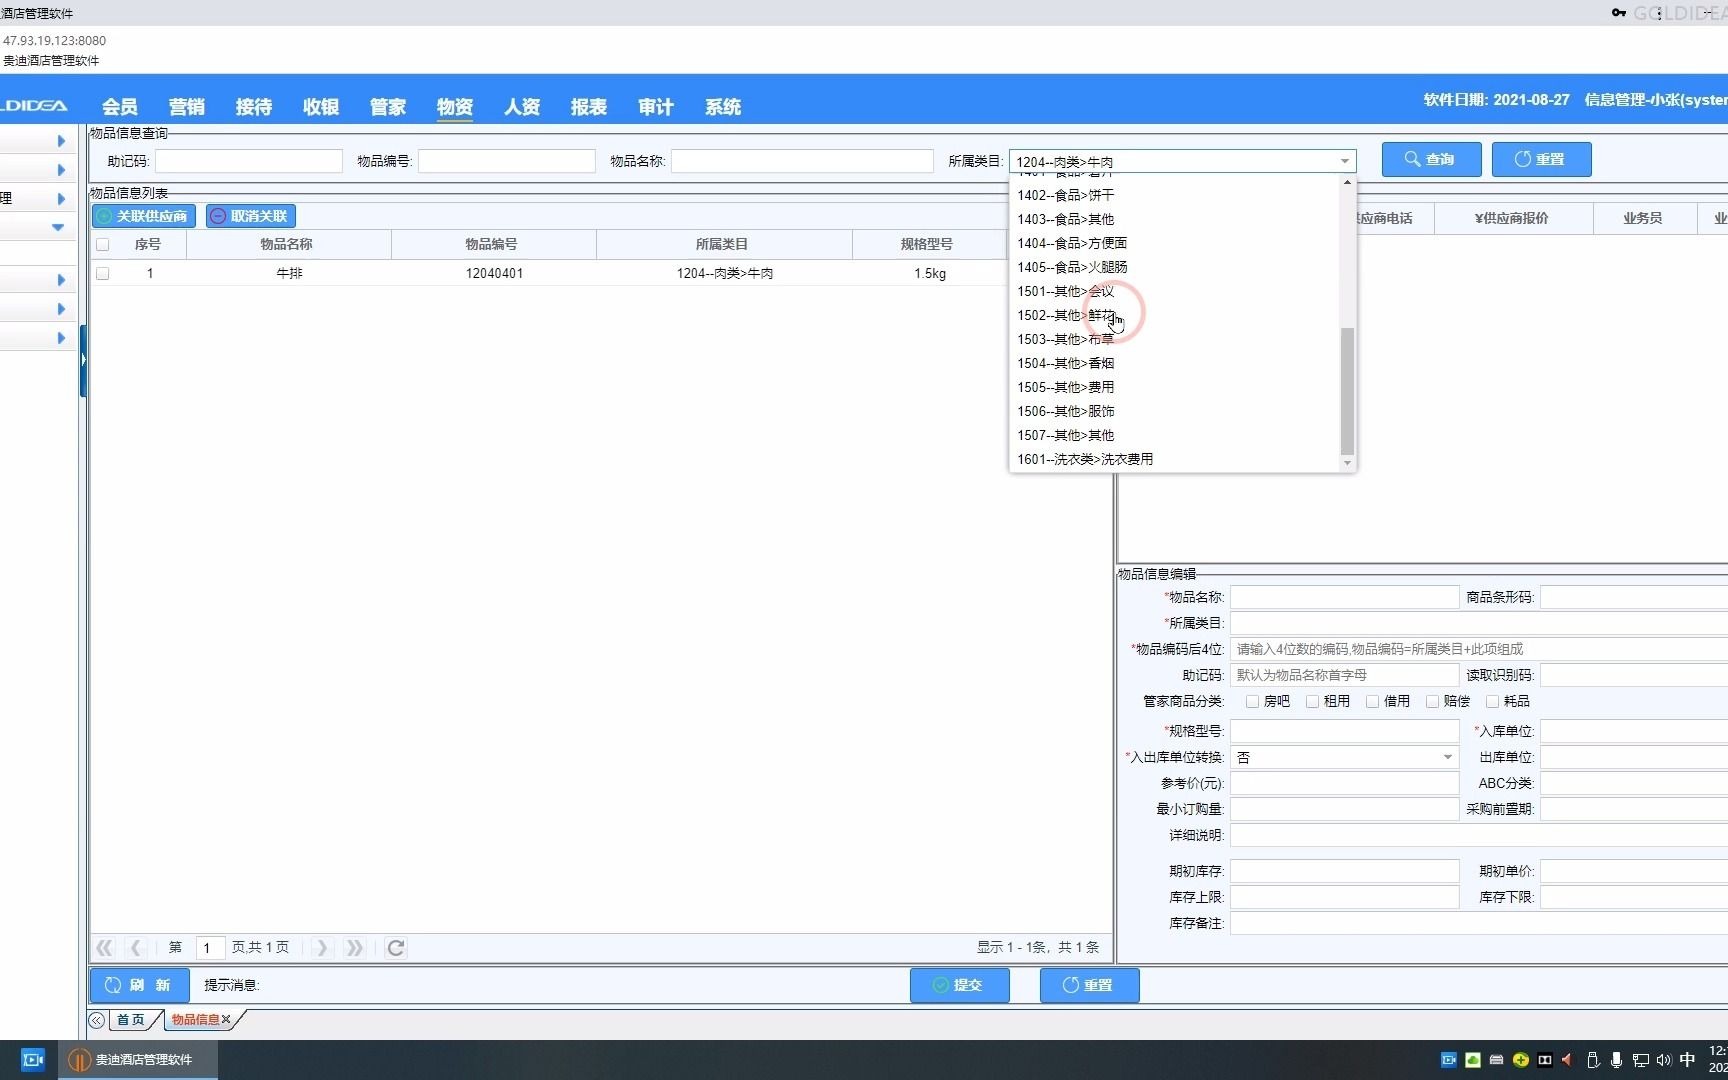Image resolution: width=1728 pixels, height=1080 pixels.
Task: Open the 人资 menu
Action: click(522, 107)
